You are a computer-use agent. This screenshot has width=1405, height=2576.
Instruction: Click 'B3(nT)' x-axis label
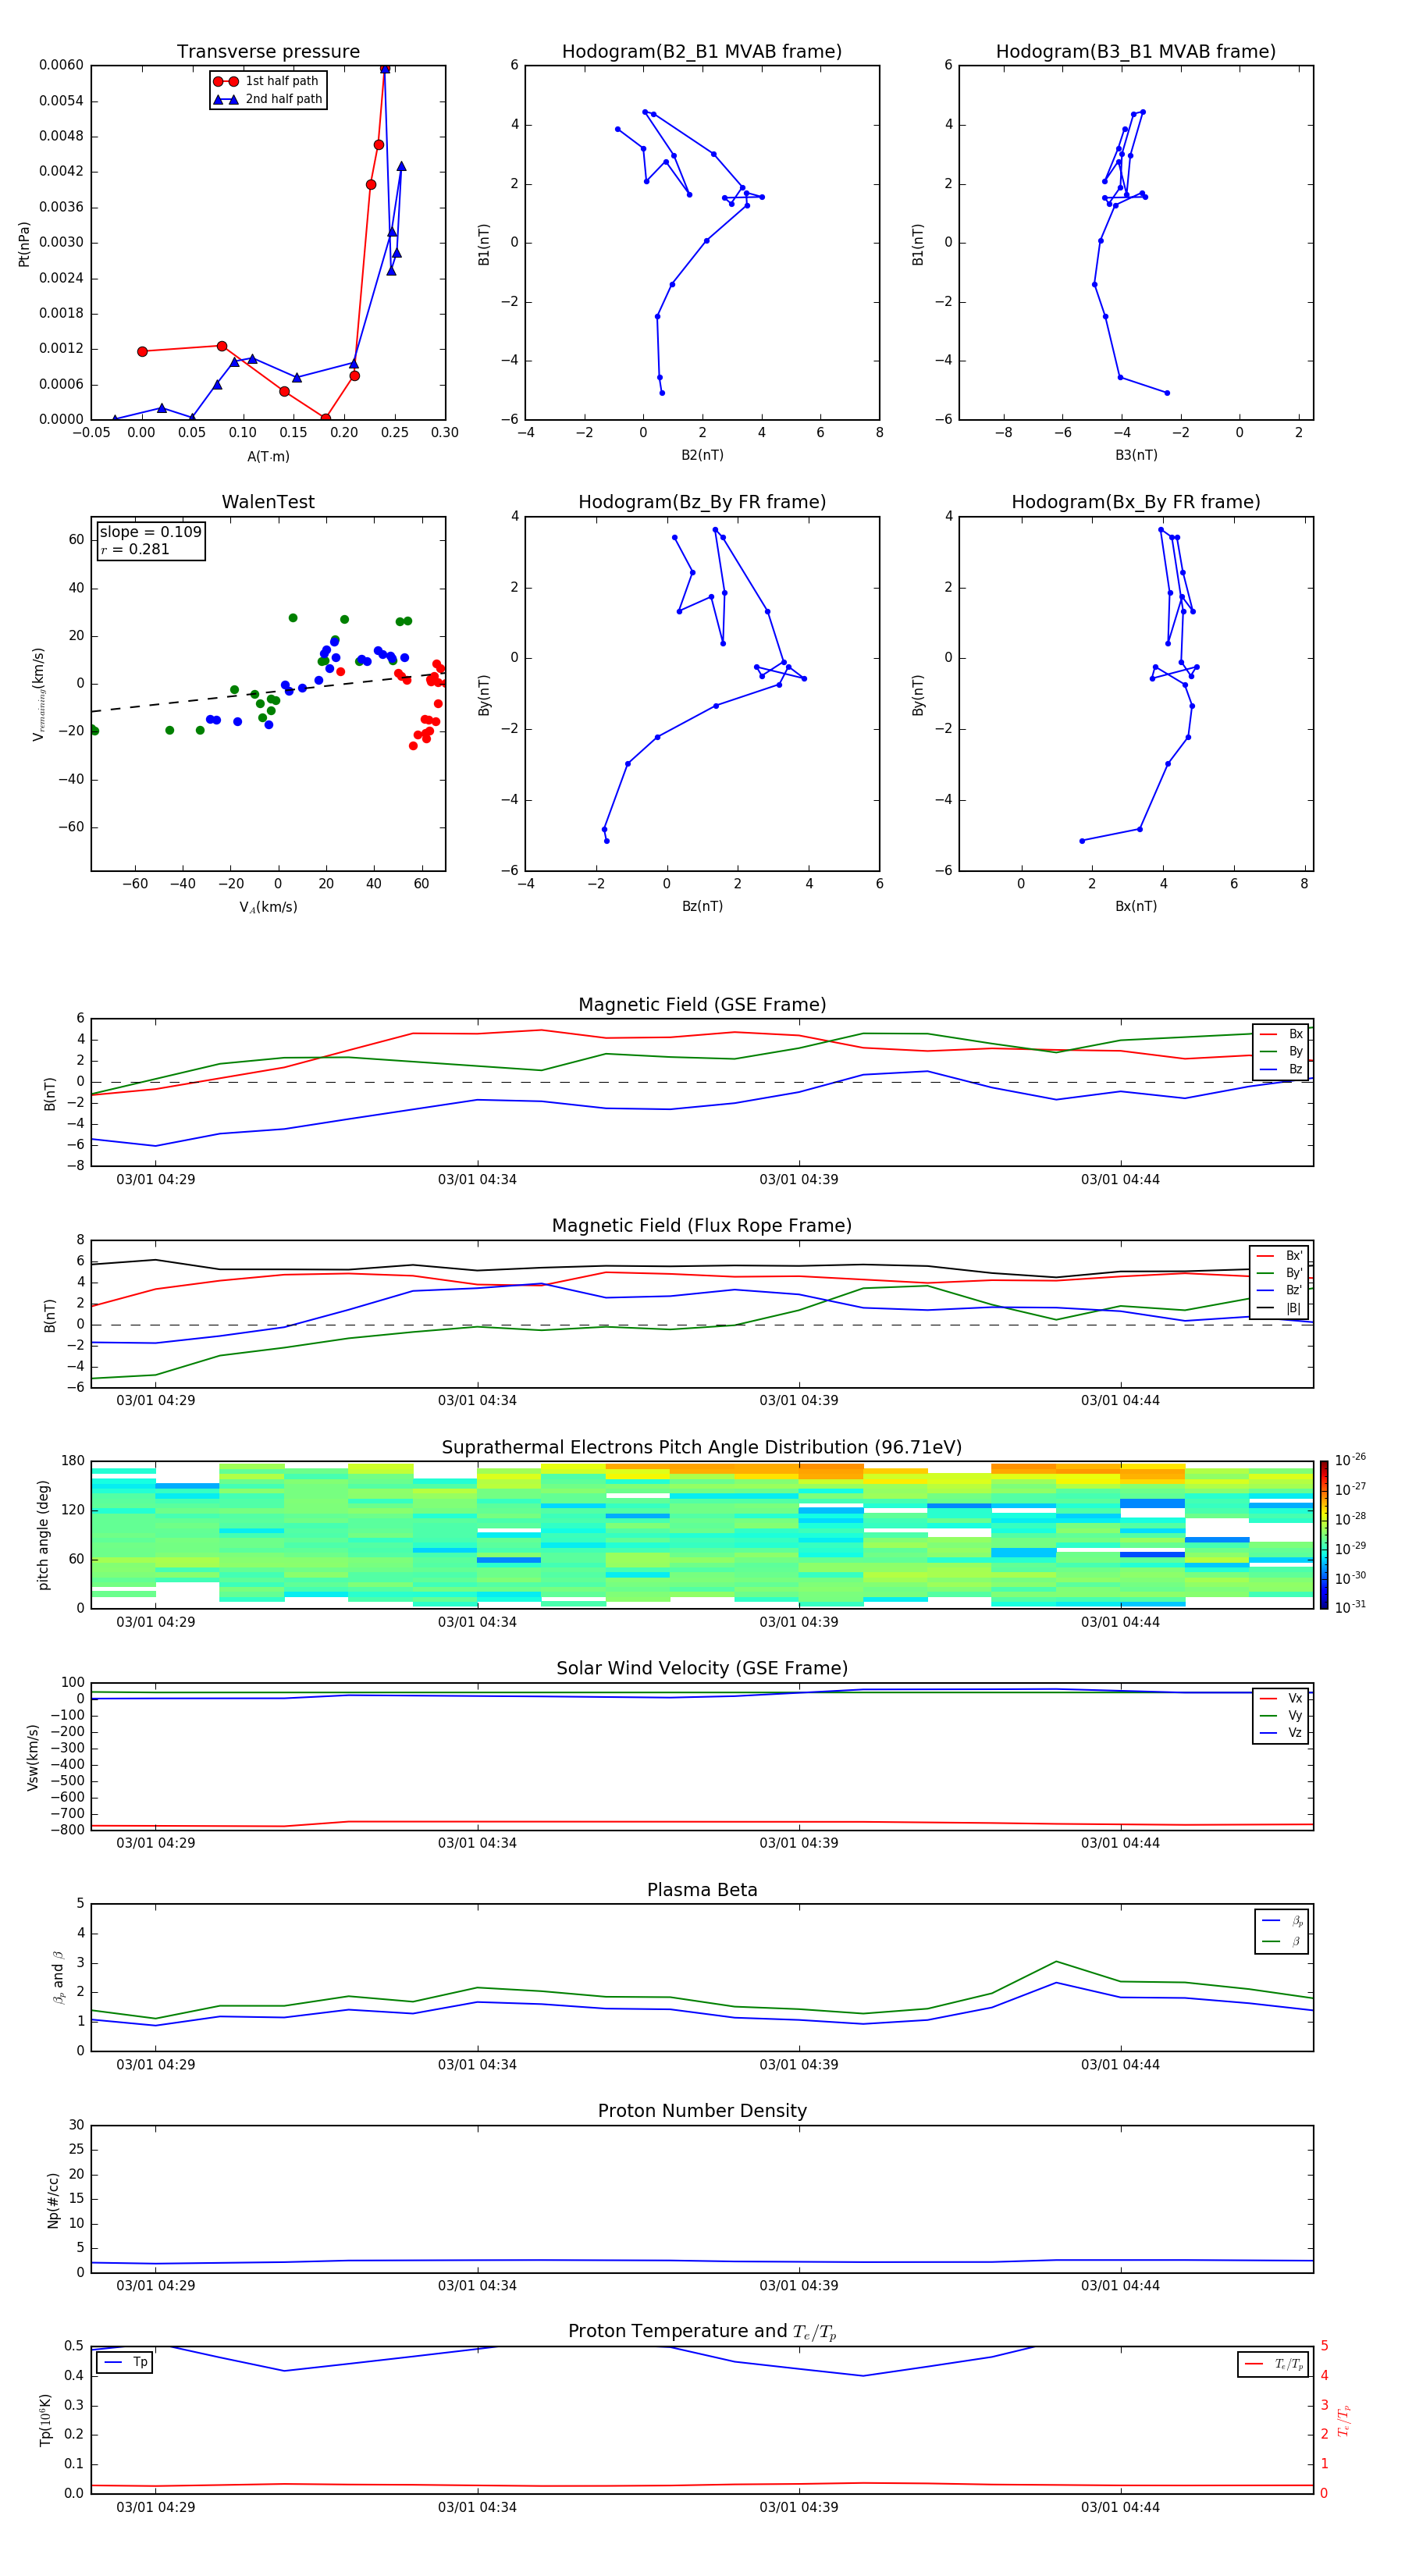point(1136,455)
